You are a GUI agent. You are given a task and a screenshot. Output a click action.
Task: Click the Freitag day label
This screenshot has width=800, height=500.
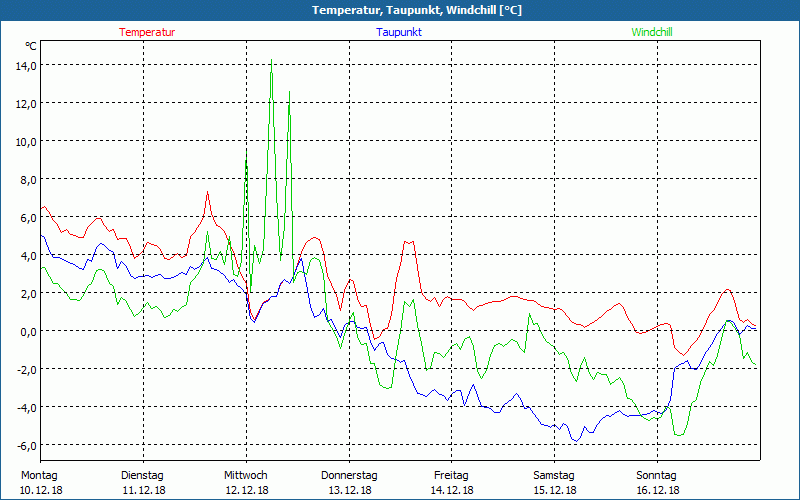pyautogui.click(x=452, y=476)
